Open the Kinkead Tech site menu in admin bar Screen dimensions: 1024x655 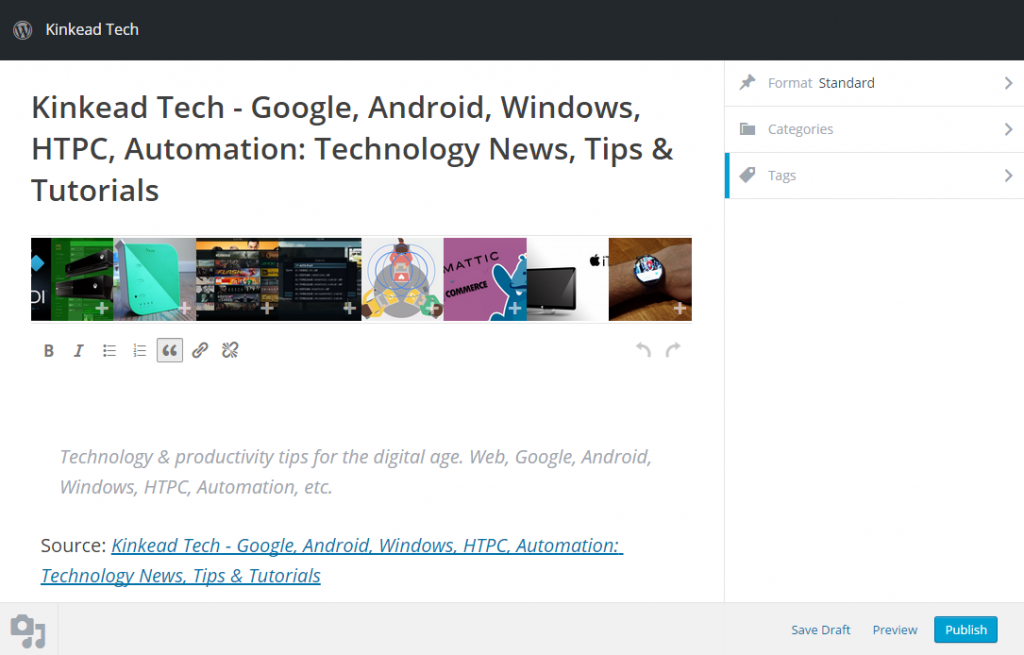tap(92, 30)
